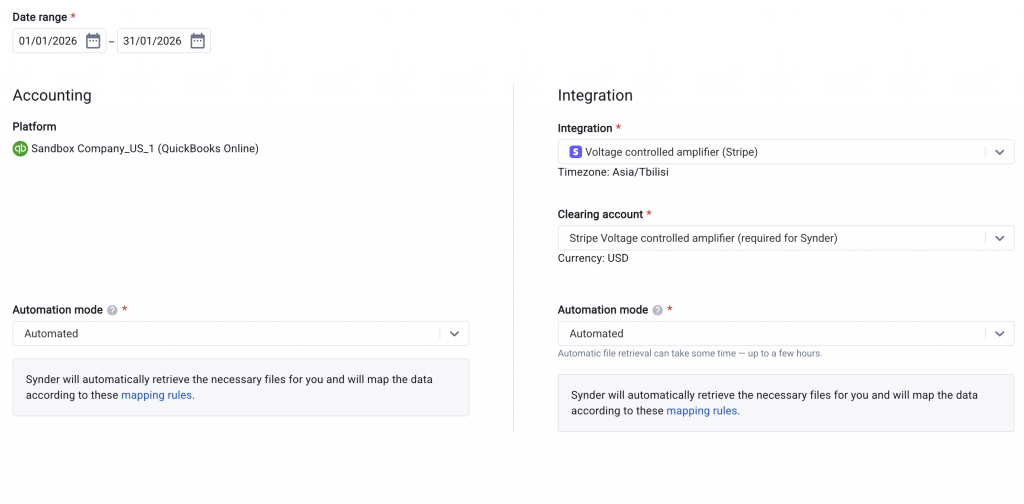Click the end date field 31/01/2026

tap(152, 41)
